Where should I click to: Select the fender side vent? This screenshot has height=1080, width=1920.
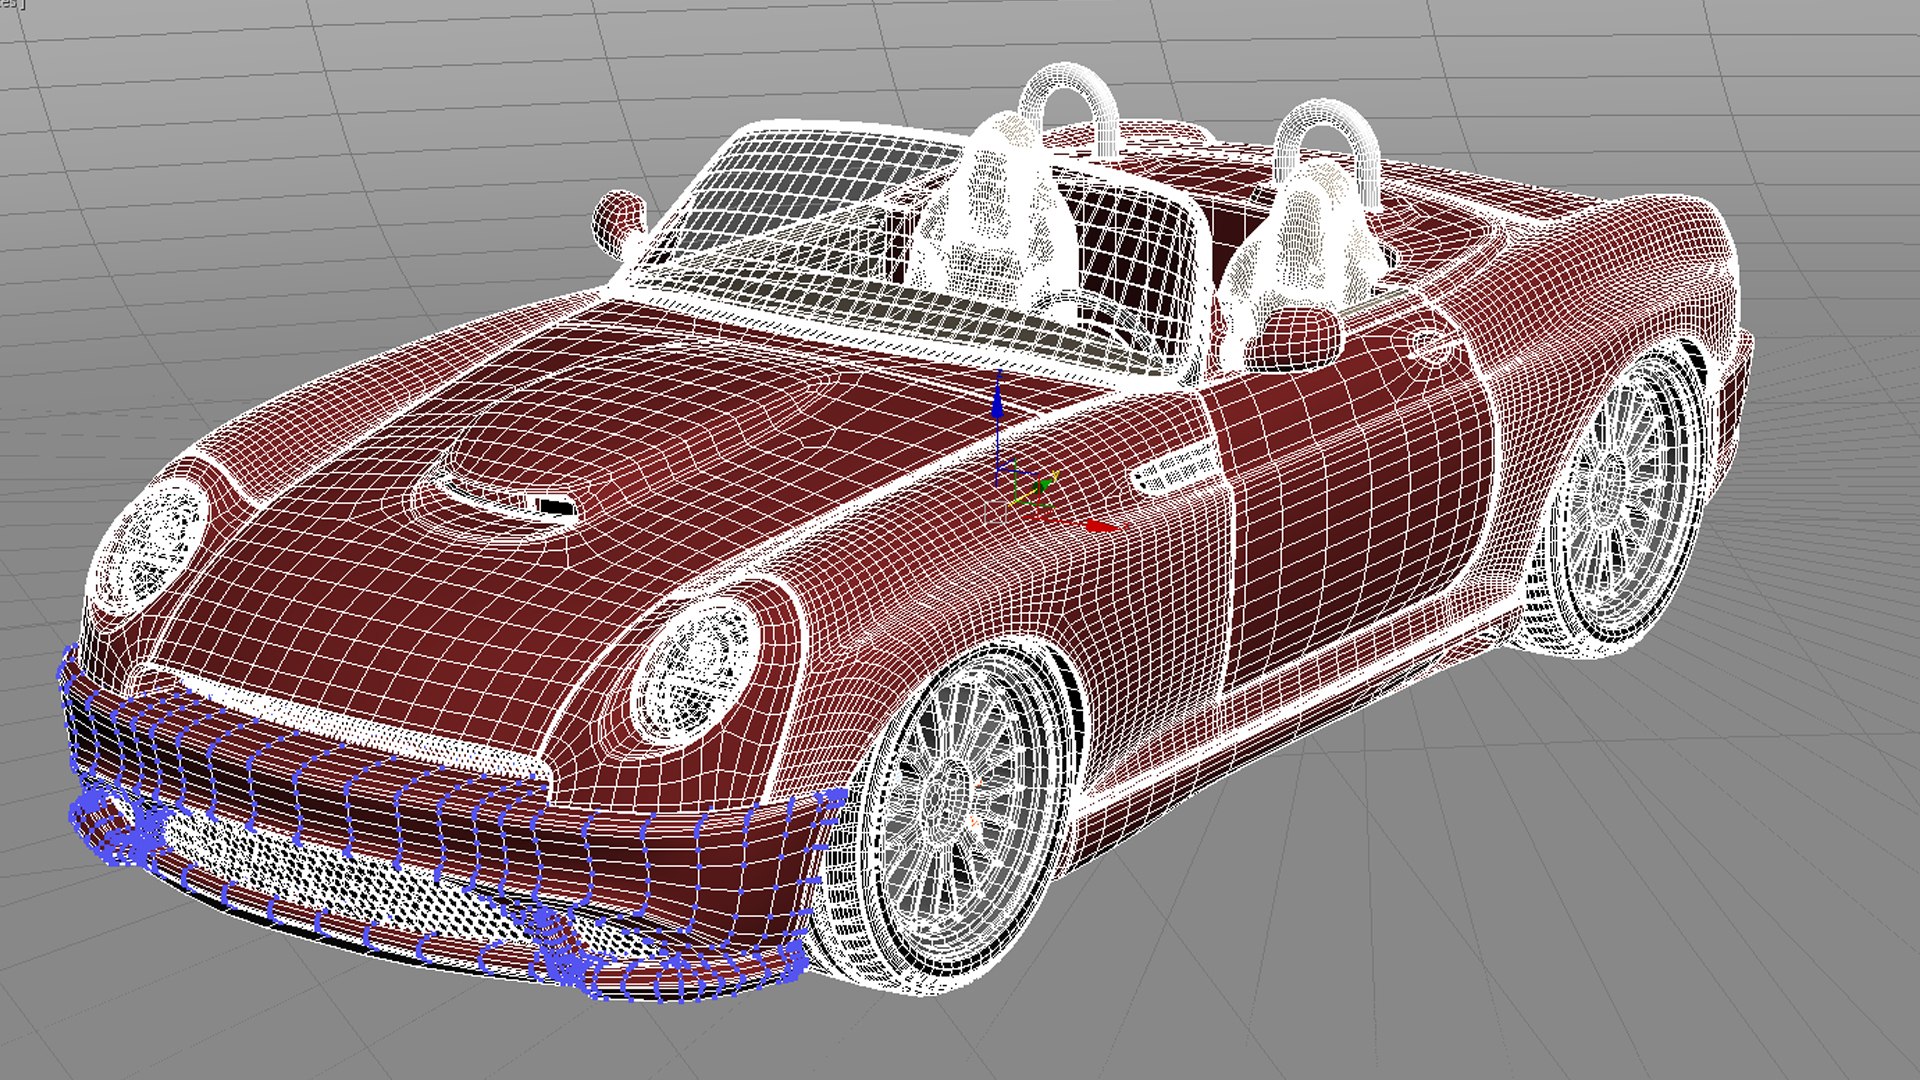tap(1177, 469)
